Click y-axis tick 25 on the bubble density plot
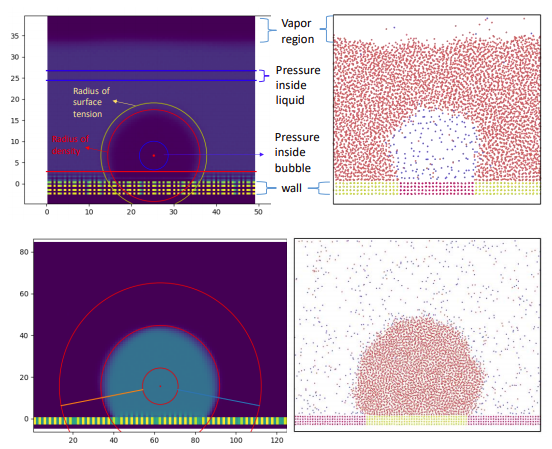This screenshot has height=449, width=552. pyautogui.click(x=15, y=78)
